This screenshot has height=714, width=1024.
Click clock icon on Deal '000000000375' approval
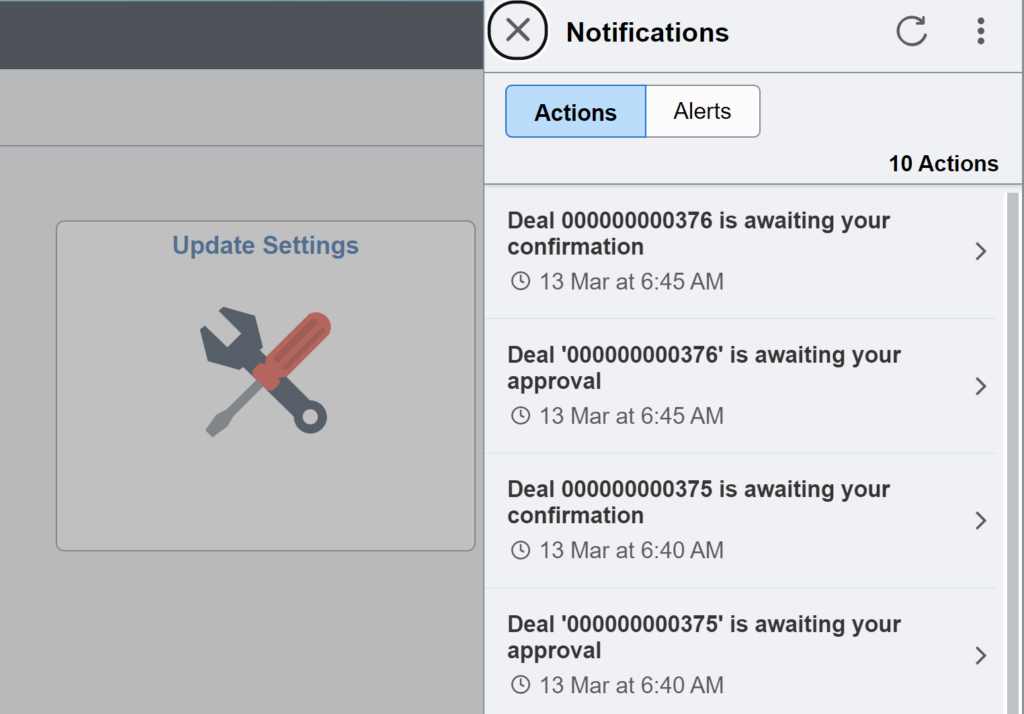click(x=520, y=685)
